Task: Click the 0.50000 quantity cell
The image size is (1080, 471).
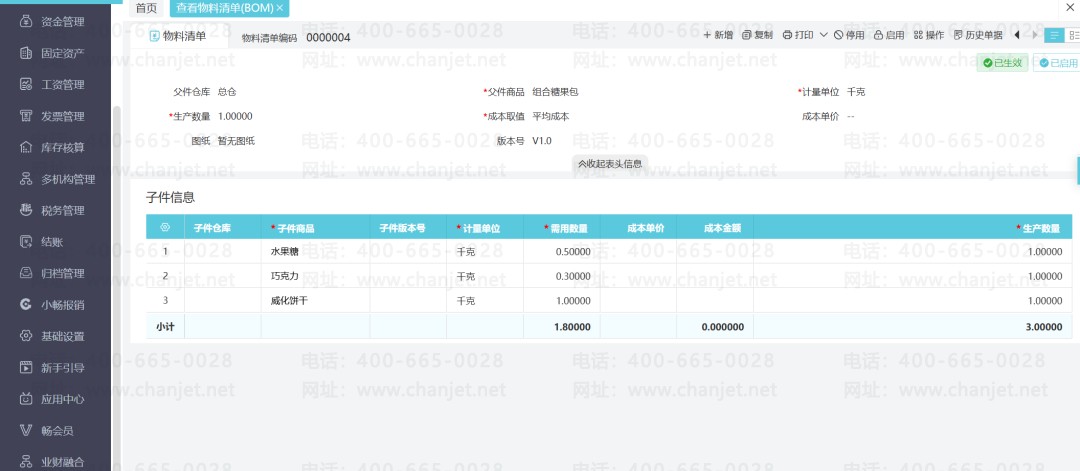Action: click(561, 251)
